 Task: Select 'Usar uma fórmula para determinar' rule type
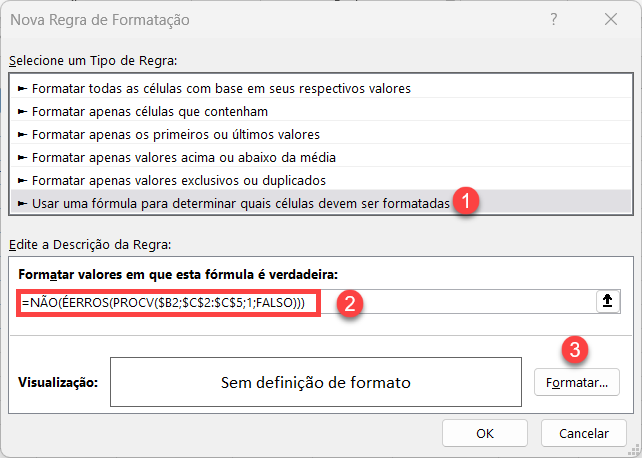[x=321, y=203]
